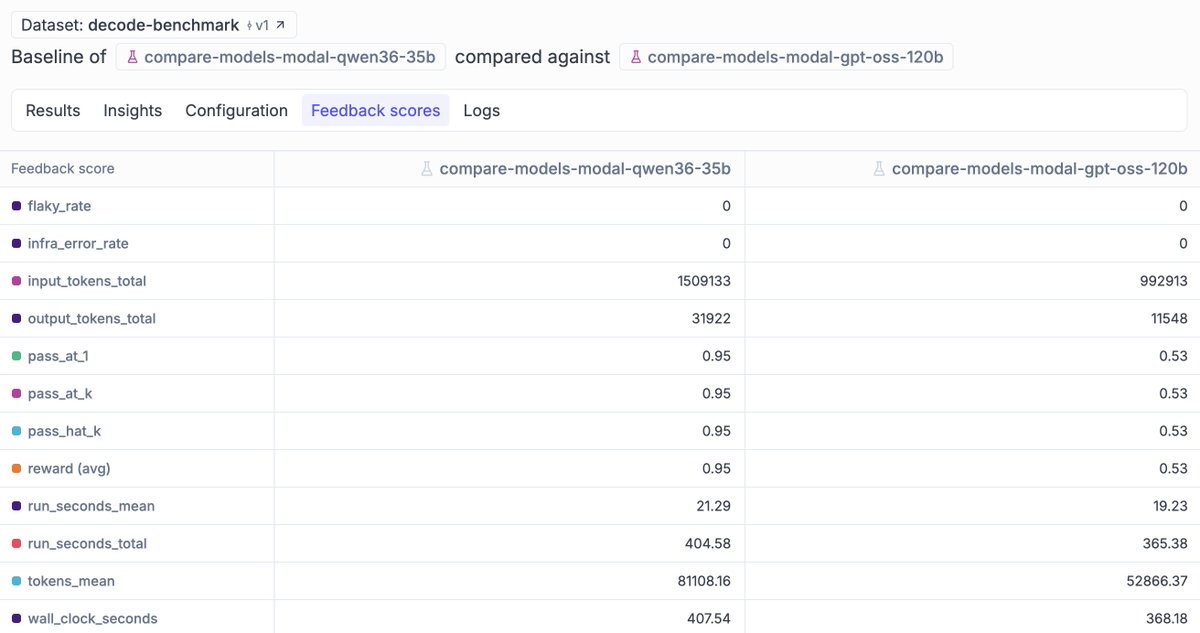This screenshot has width=1200, height=633.
Task: Click flask icon in qwen36-35b column header
Action: point(427,169)
